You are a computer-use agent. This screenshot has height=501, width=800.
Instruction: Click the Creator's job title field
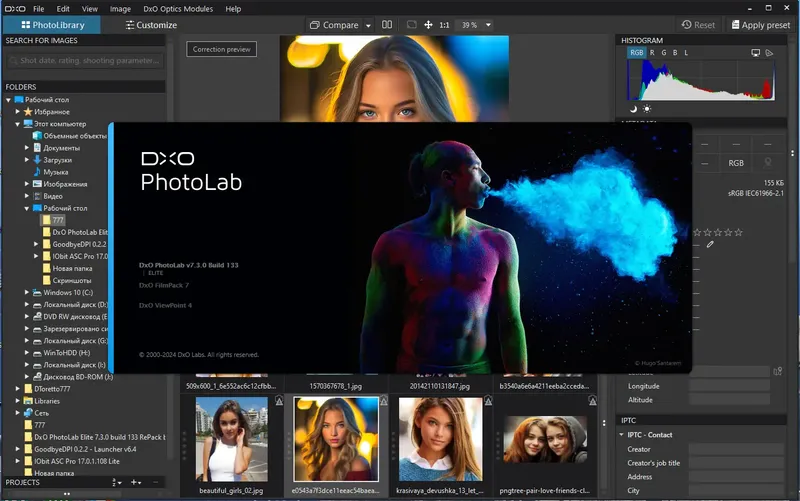[736, 463]
